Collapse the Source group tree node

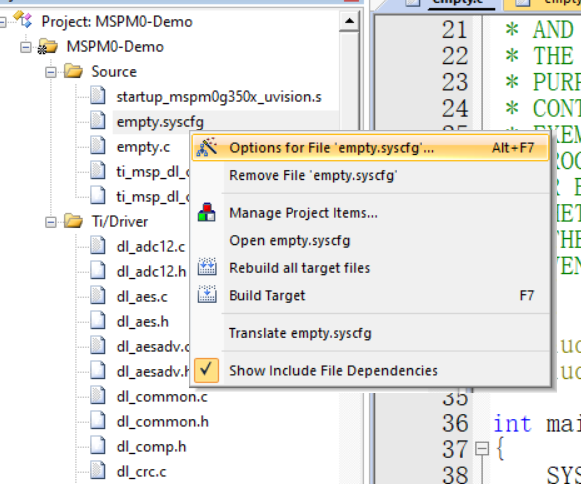(50, 72)
